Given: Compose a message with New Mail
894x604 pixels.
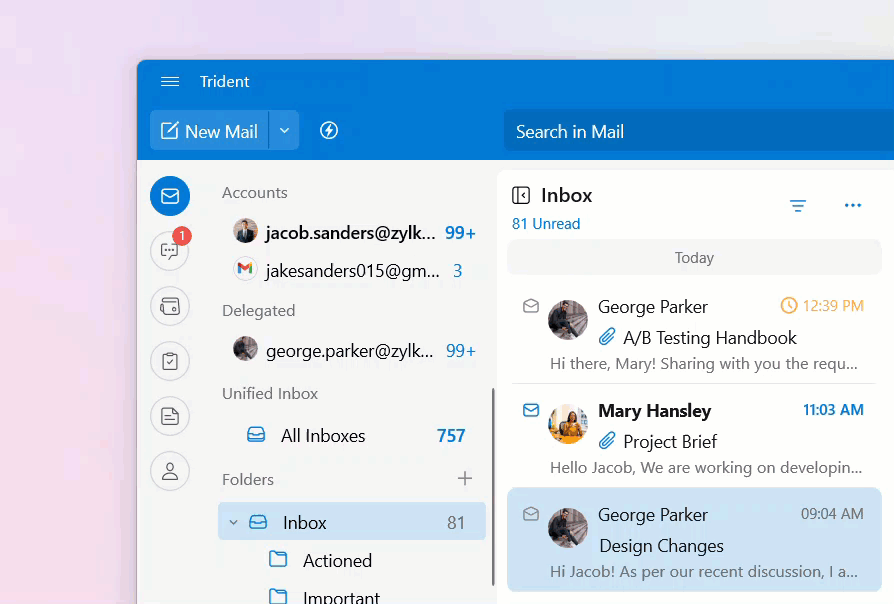Looking at the screenshot, I should coord(209,131).
